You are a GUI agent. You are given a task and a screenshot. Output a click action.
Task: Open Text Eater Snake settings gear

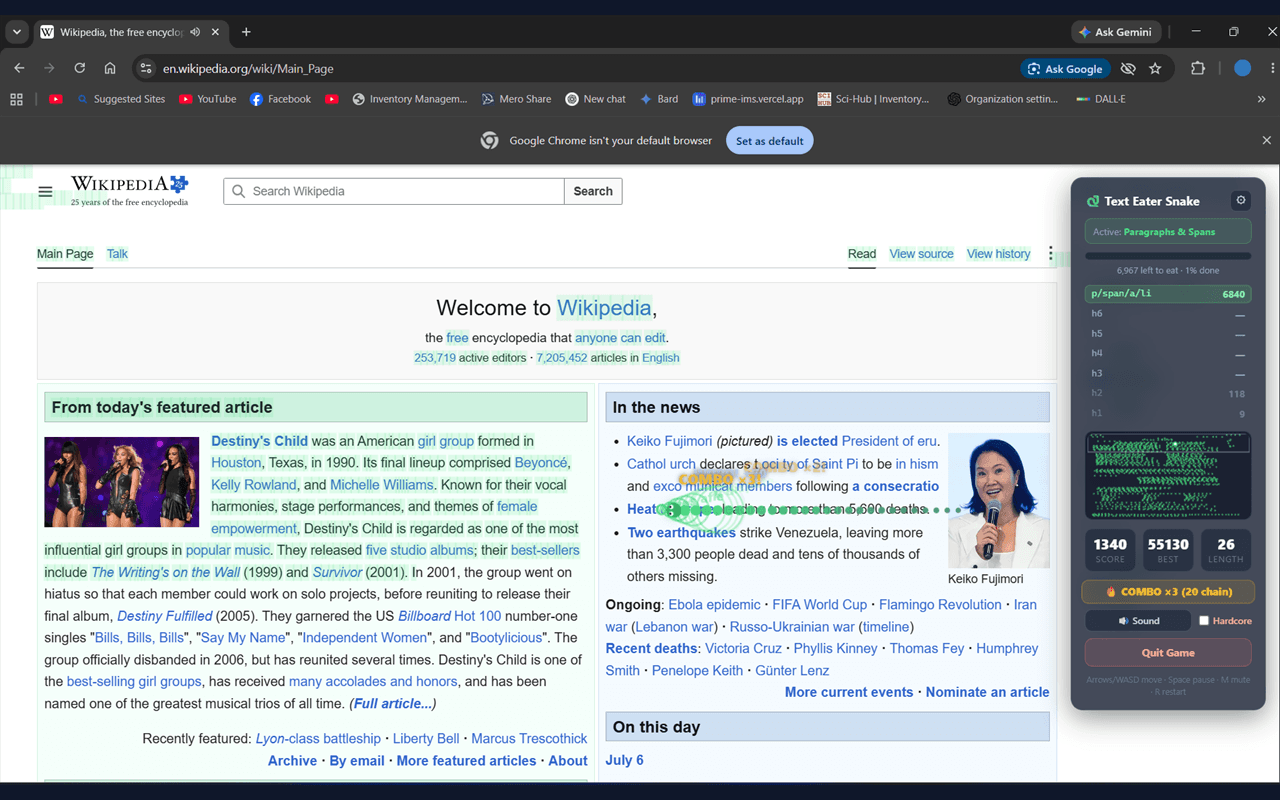click(x=1241, y=200)
